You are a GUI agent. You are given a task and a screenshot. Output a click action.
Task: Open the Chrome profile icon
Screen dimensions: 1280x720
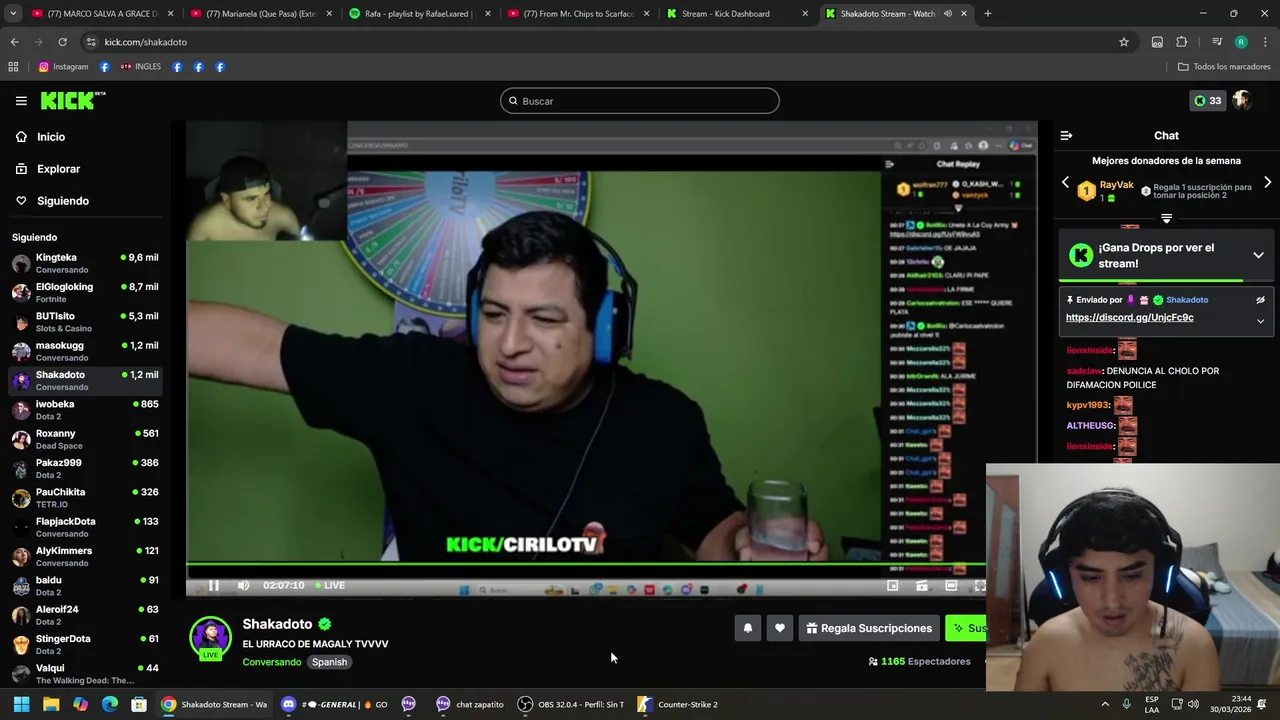click(x=1241, y=42)
